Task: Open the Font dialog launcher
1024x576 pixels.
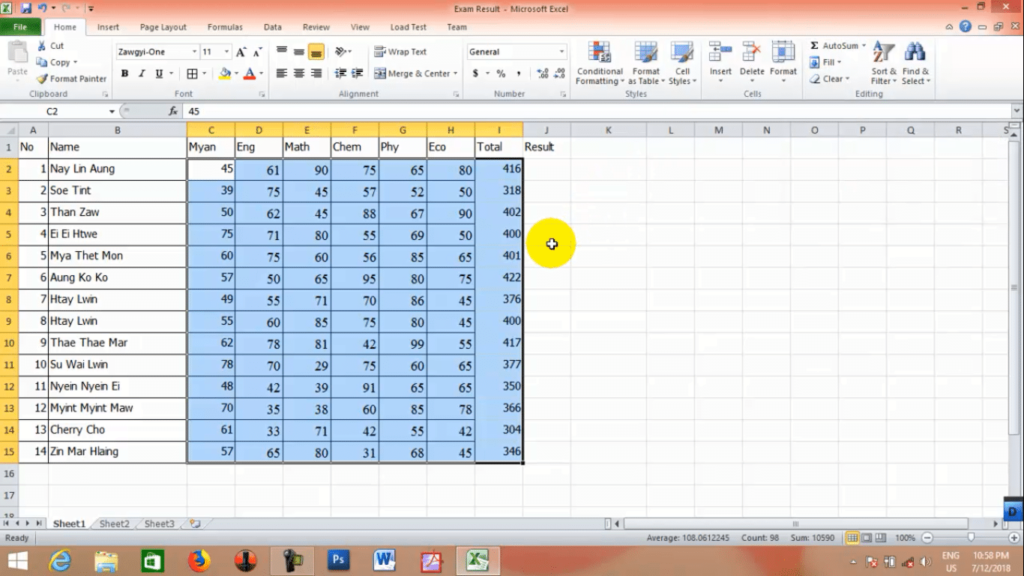Action: 262,95
